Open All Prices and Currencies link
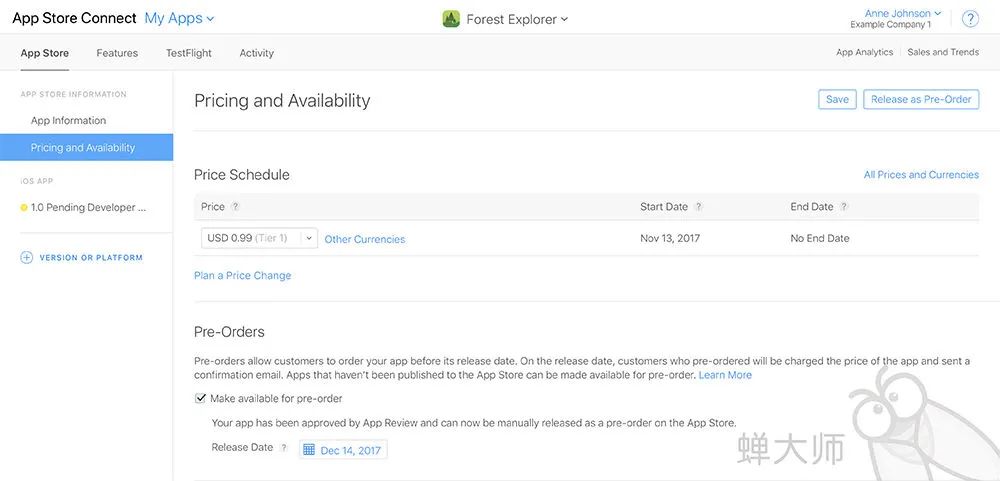 pos(921,175)
